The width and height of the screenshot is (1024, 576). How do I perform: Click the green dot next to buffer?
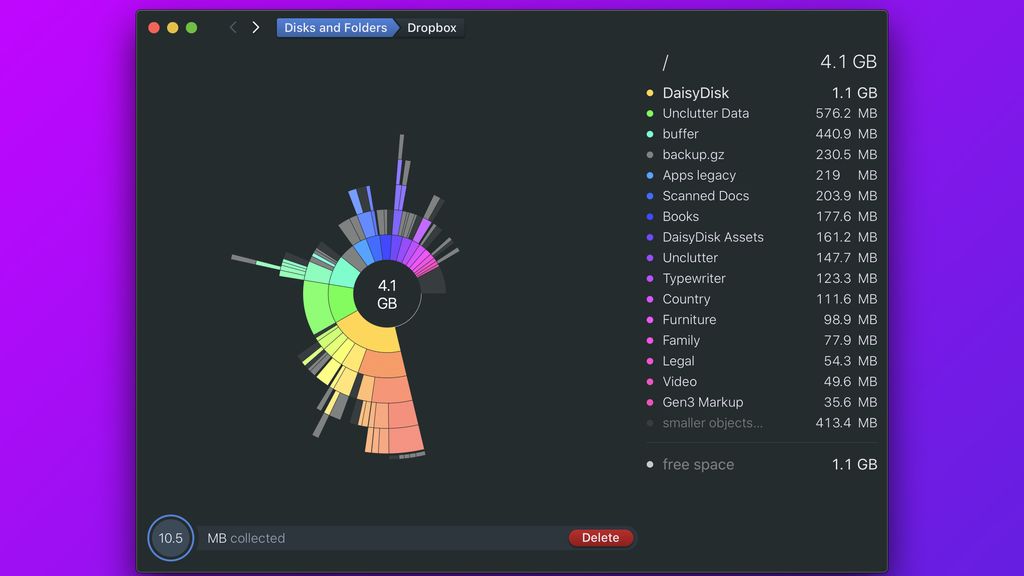[650, 134]
